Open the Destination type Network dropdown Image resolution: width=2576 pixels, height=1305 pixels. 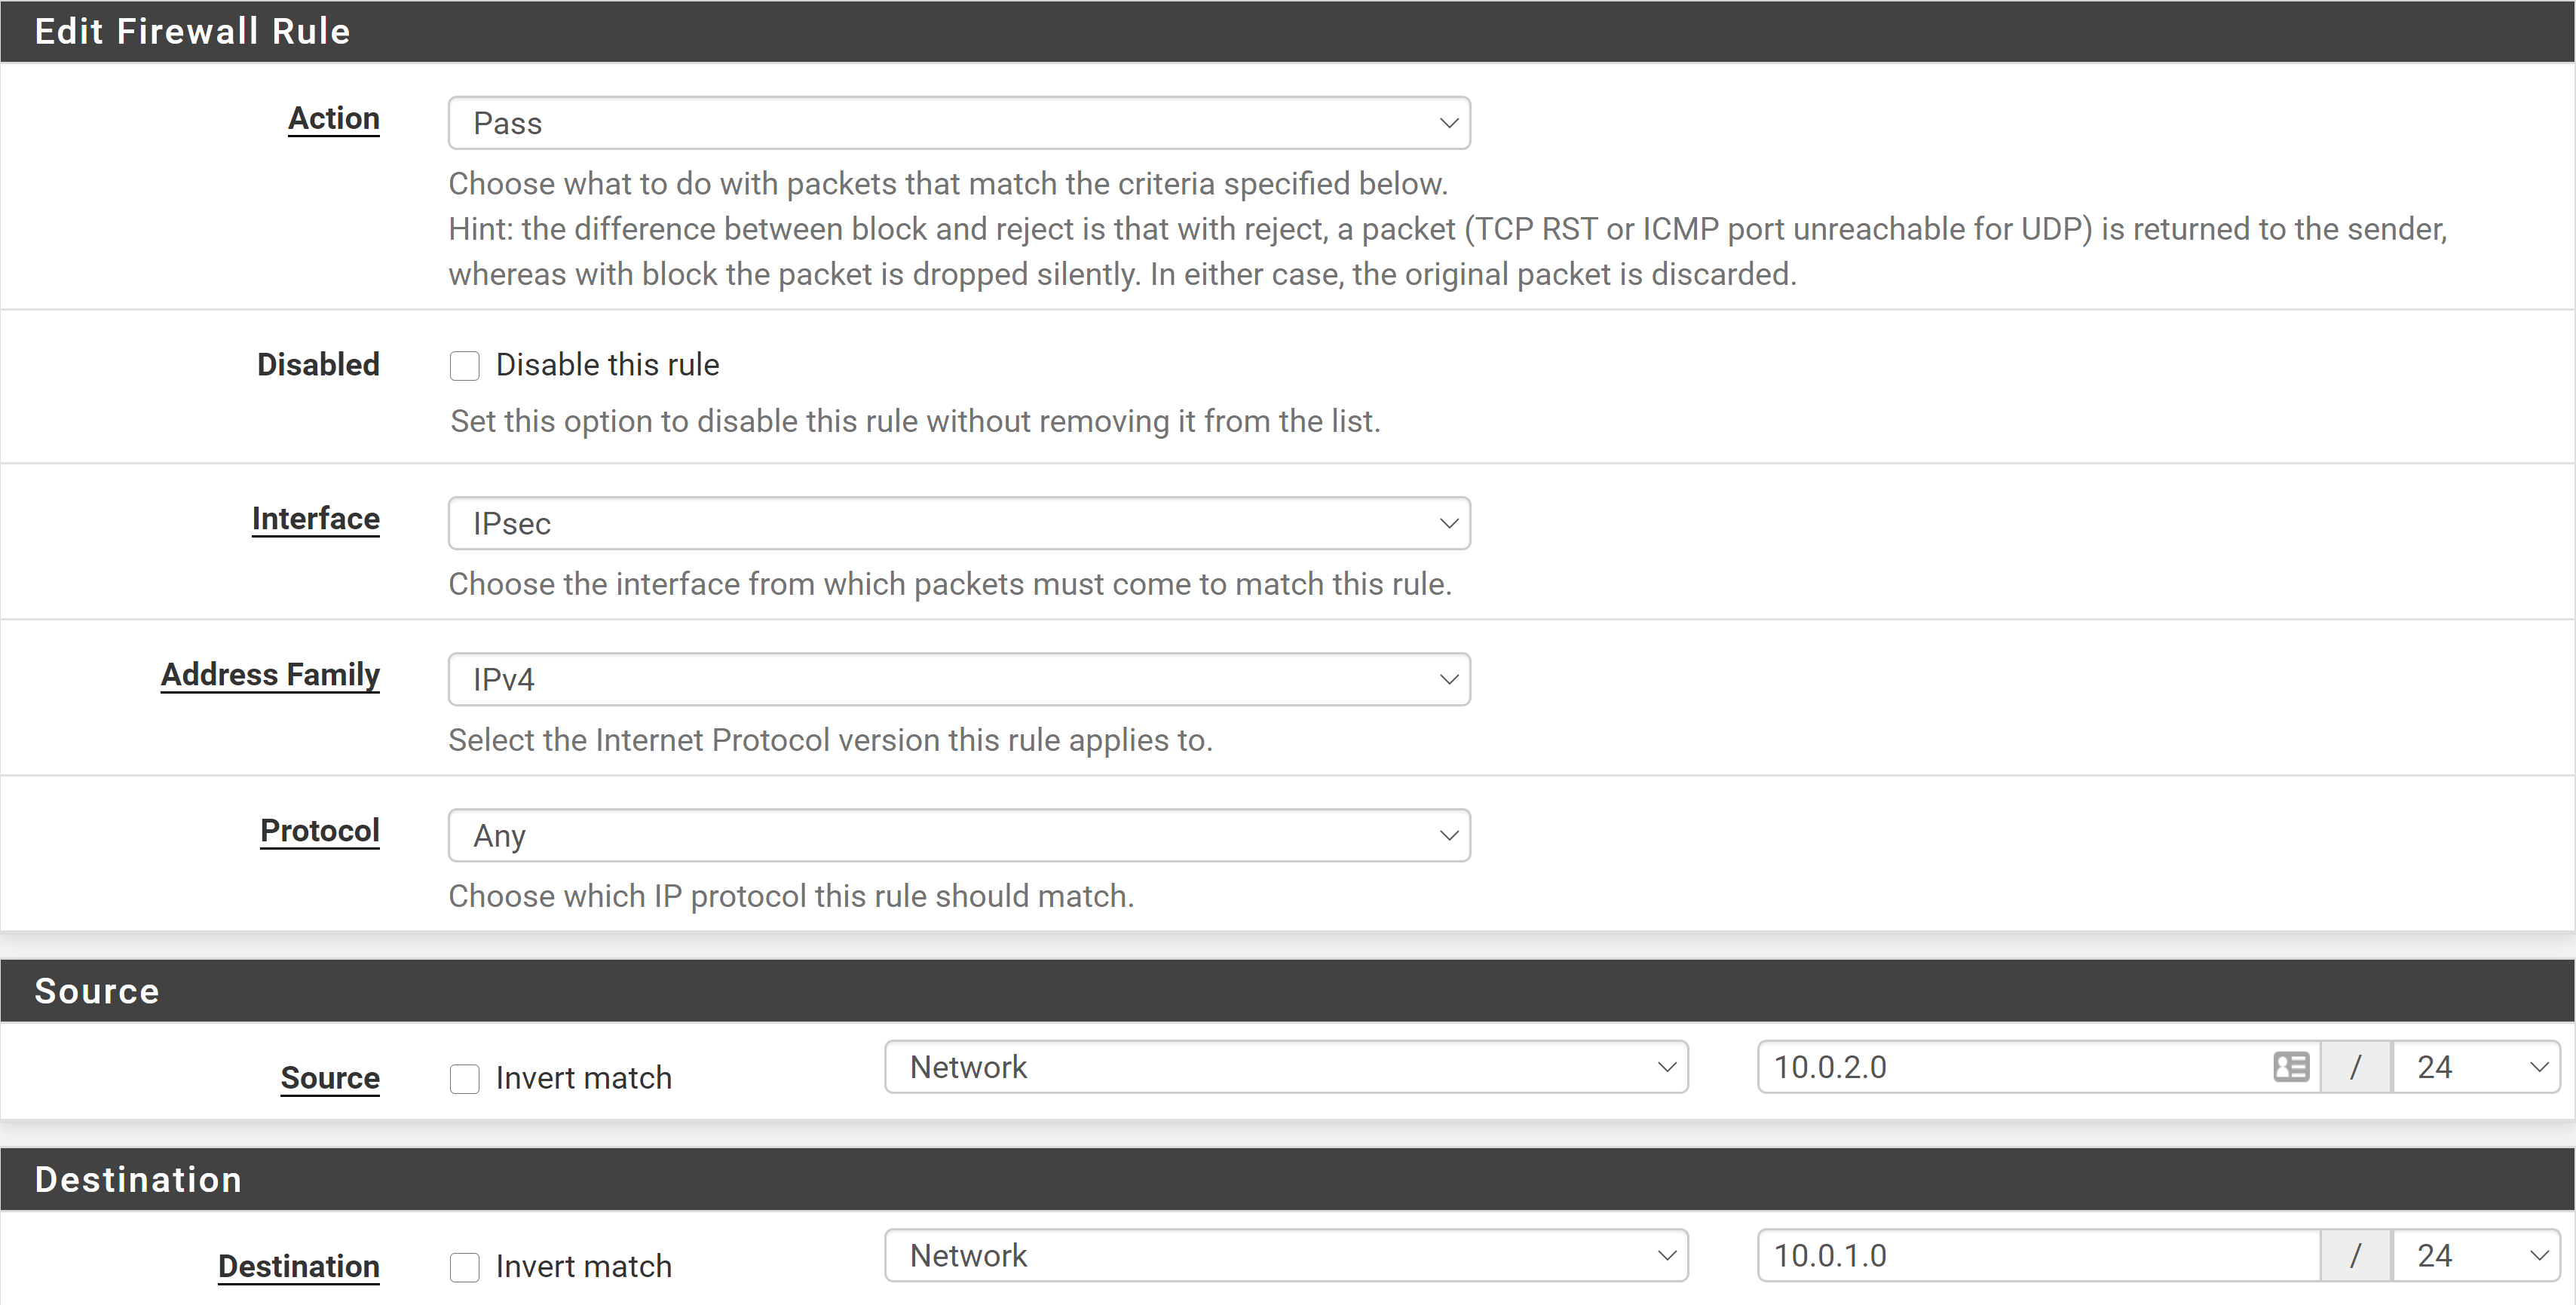1286,1255
